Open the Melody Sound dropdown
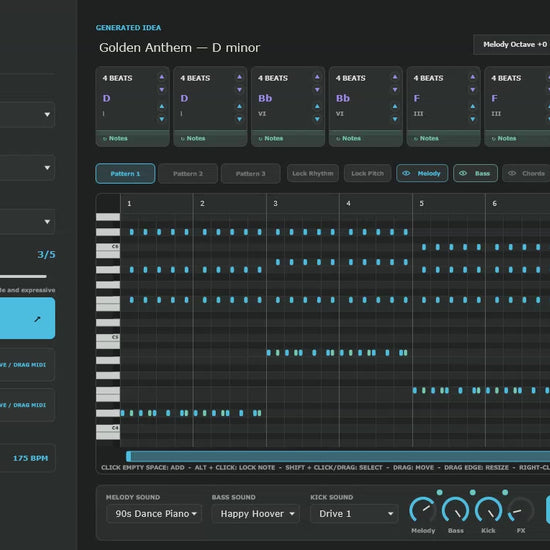This screenshot has width=550, height=550. [x=154, y=514]
